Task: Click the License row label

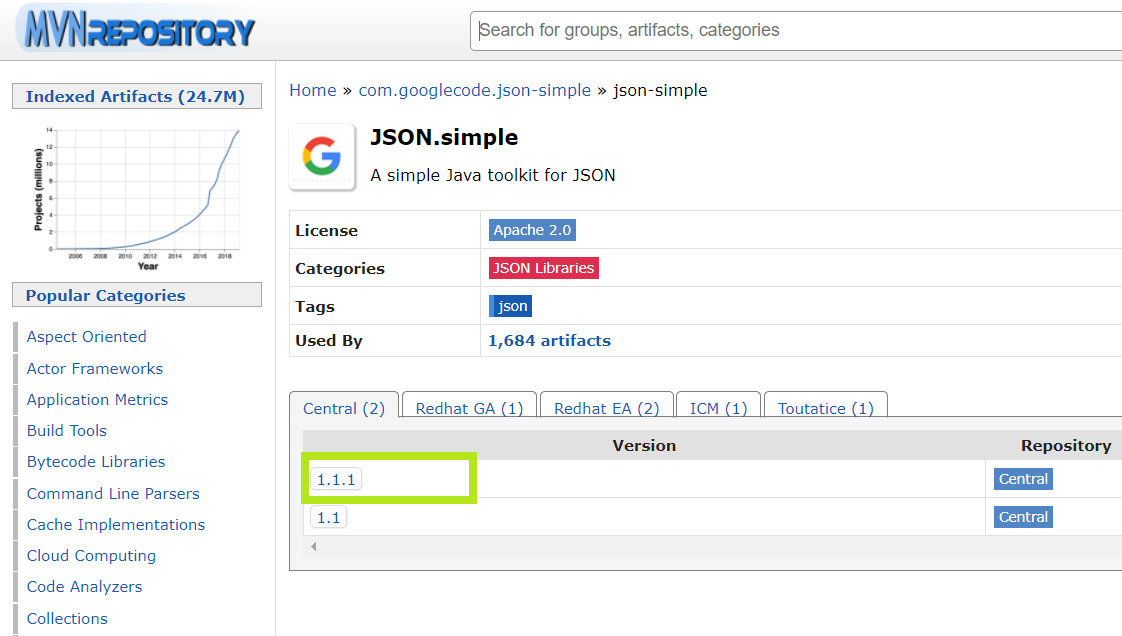Action: tap(326, 230)
